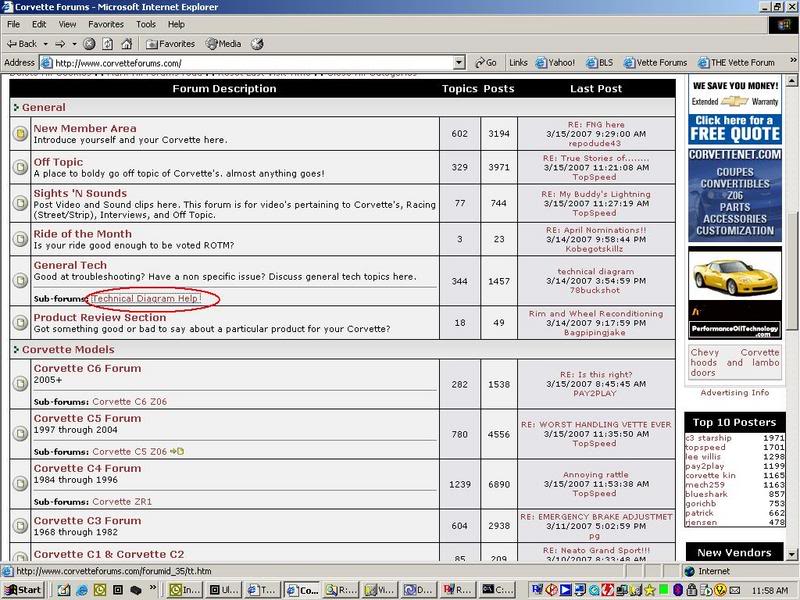Click the Ride of the Month folder icon
The image size is (800, 600).
[20, 239]
